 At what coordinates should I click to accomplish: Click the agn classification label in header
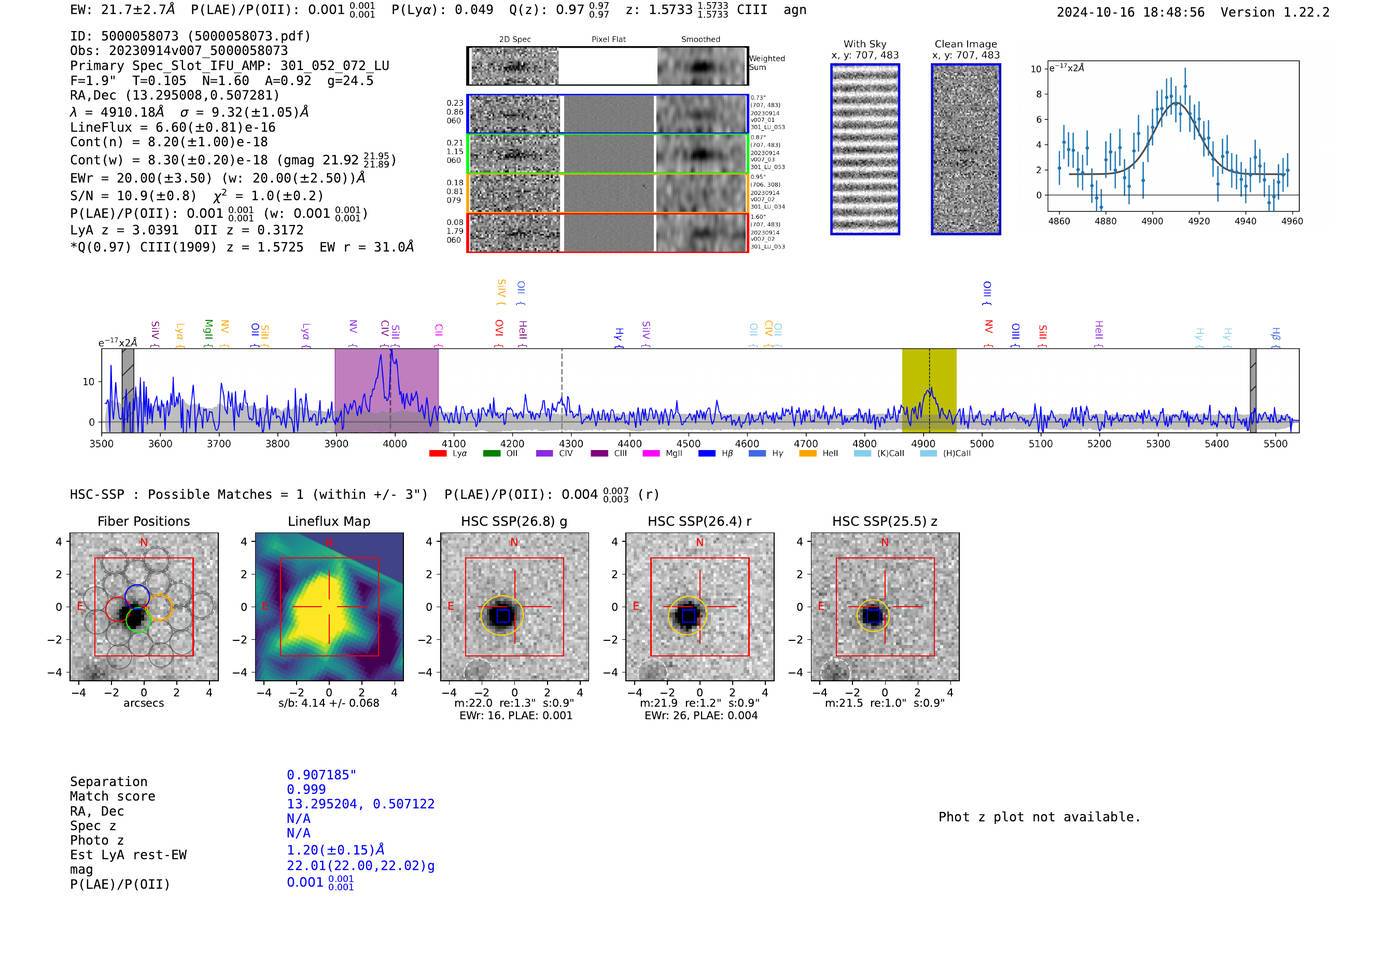click(795, 10)
